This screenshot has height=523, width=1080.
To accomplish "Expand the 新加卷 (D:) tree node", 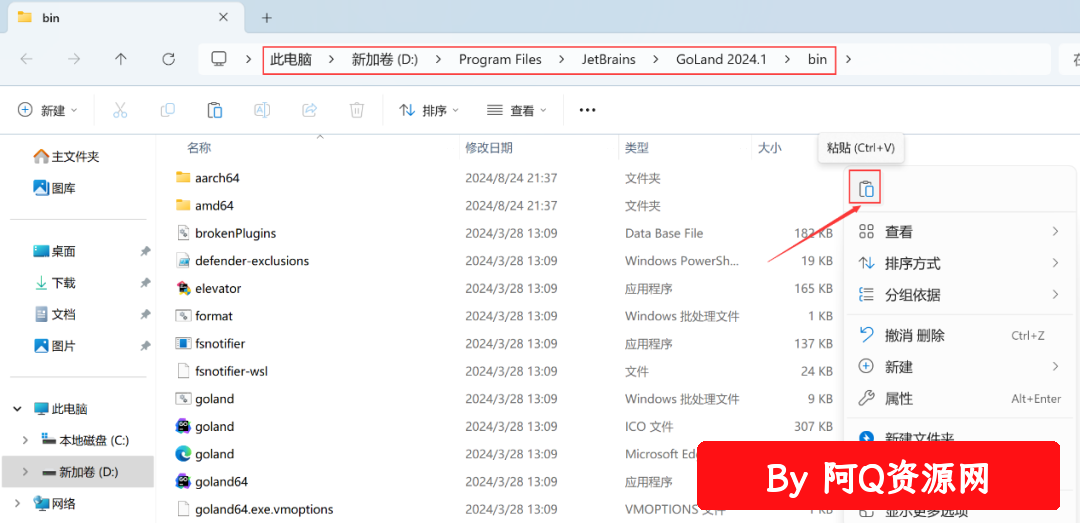I will coord(25,472).
